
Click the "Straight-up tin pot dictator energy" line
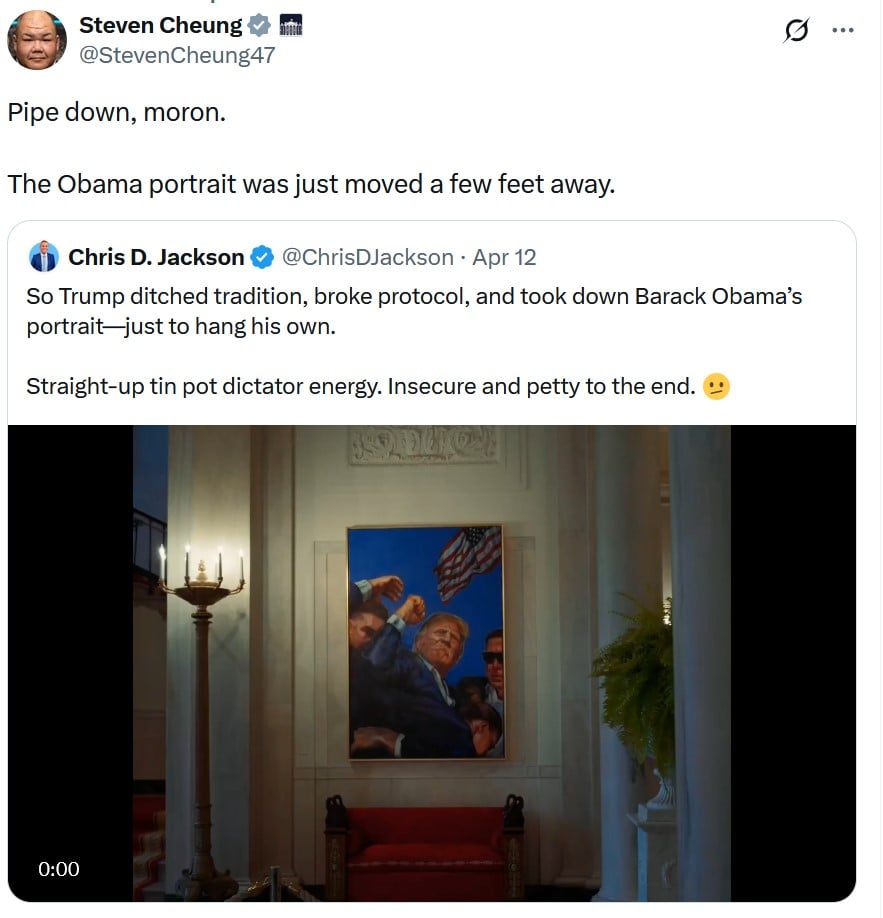pyautogui.click(x=360, y=386)
